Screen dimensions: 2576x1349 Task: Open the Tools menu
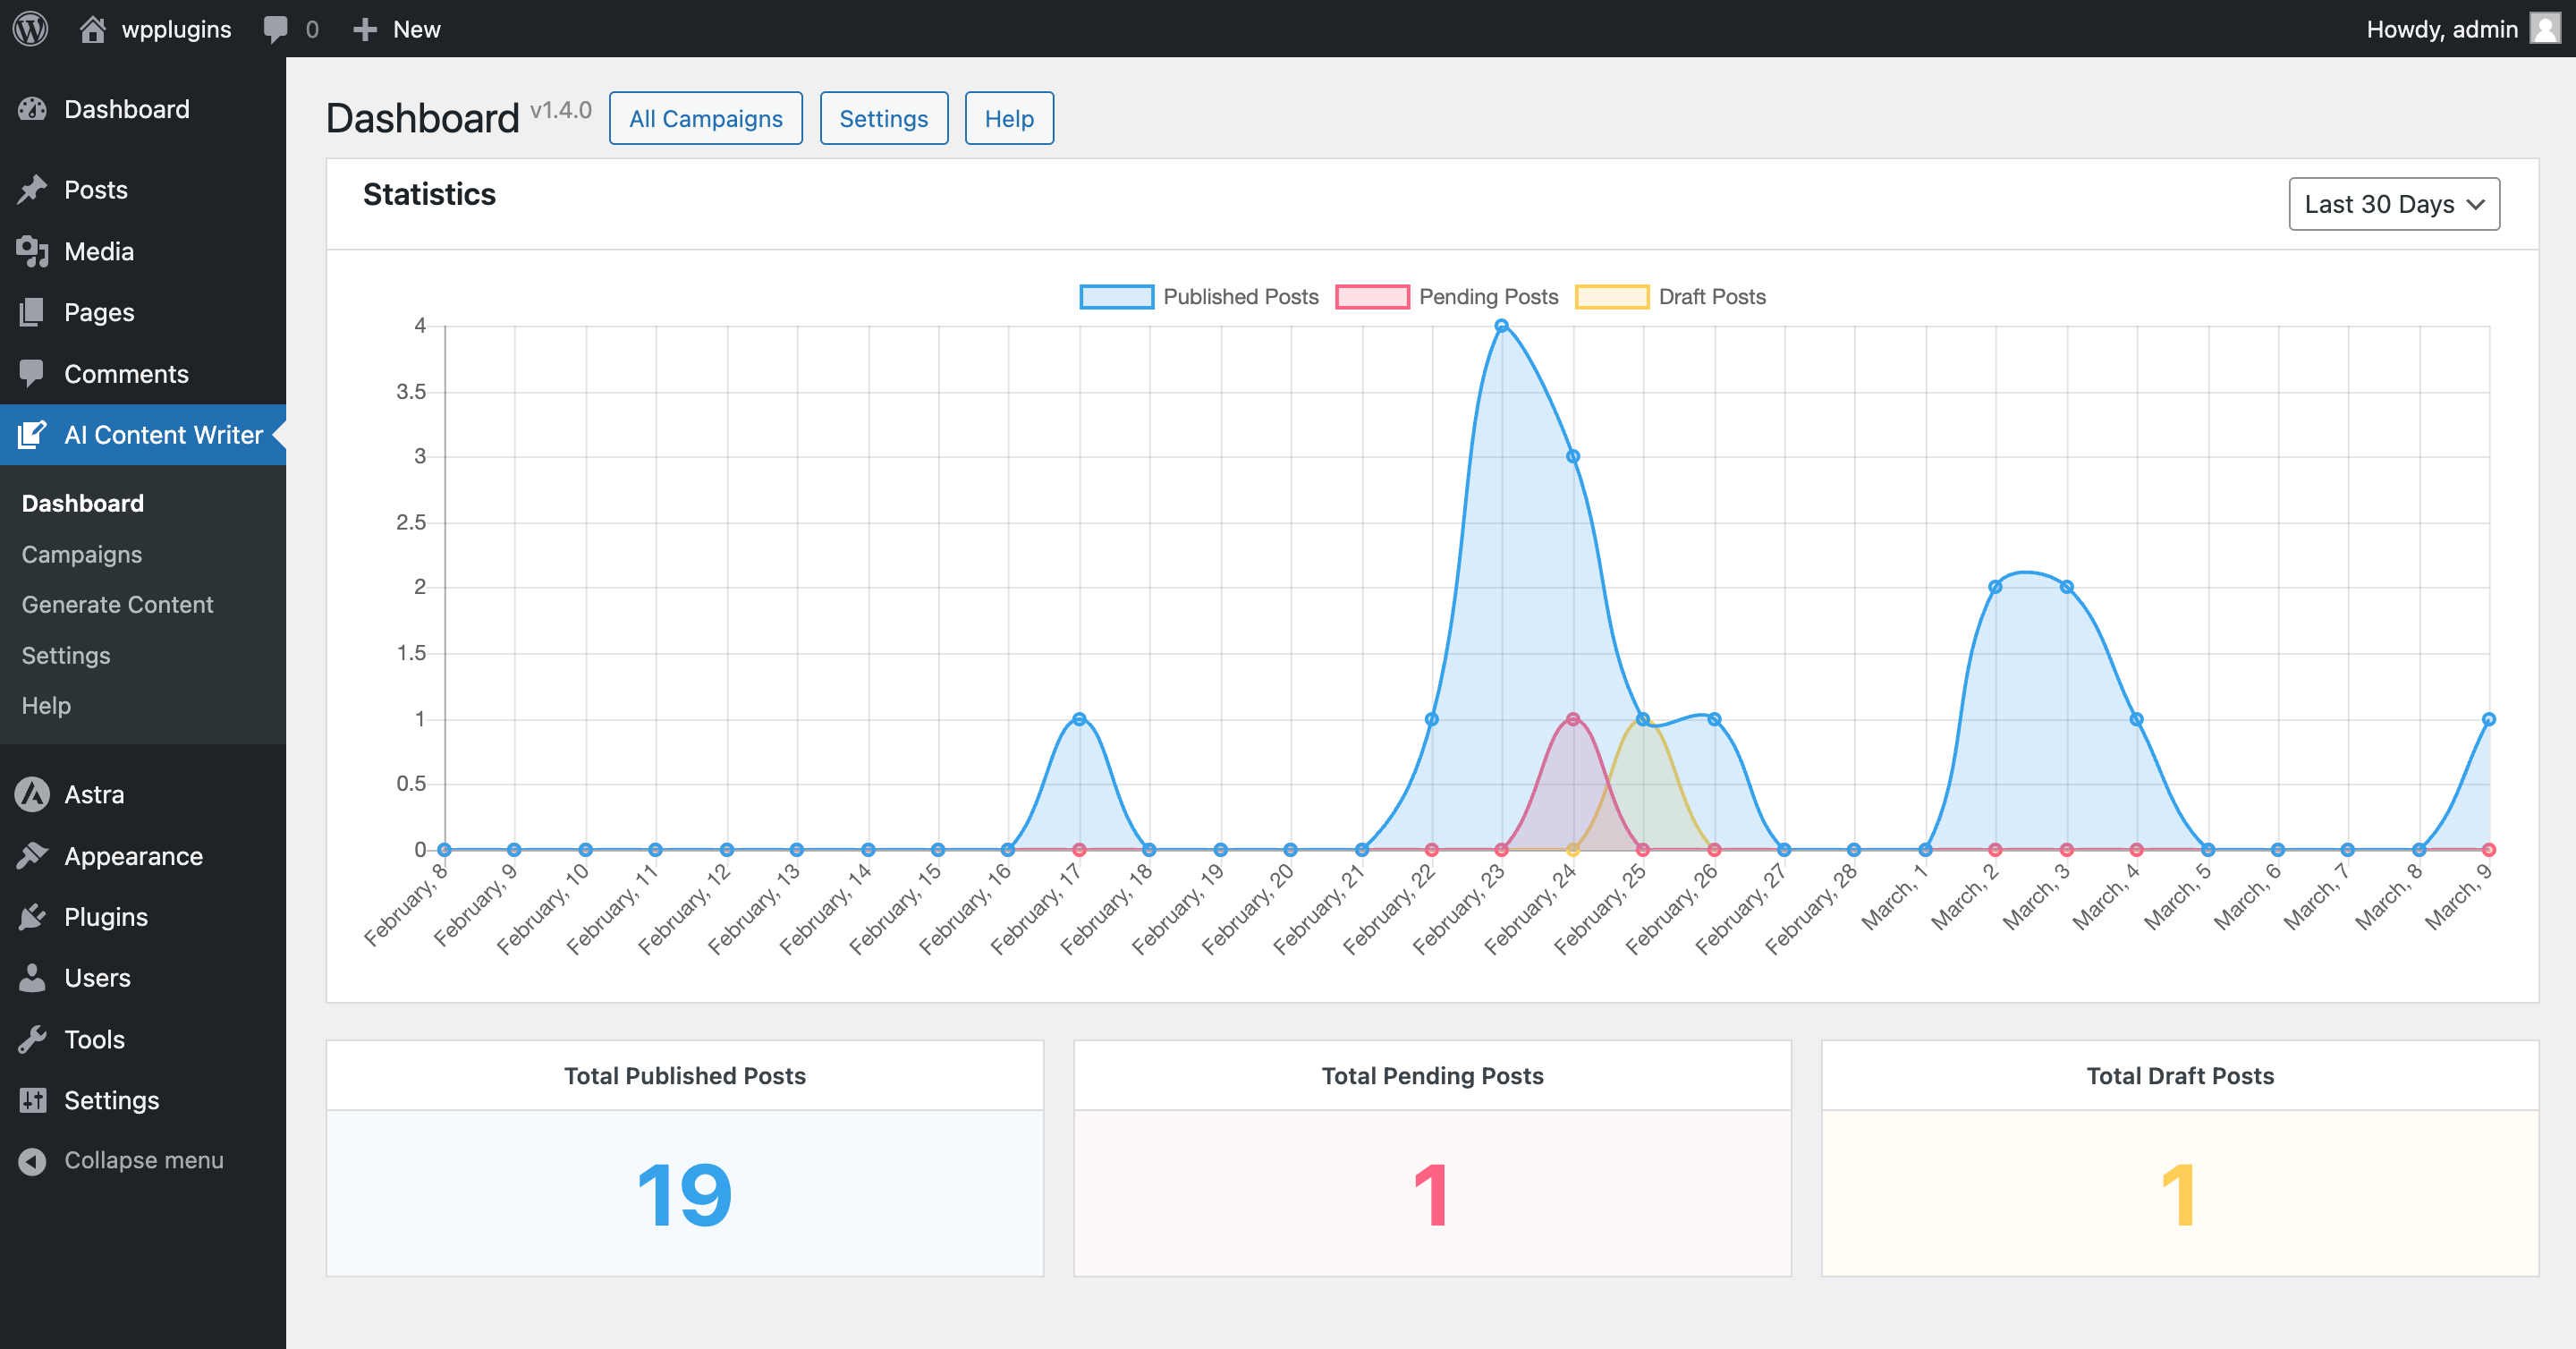point(94,1039)
